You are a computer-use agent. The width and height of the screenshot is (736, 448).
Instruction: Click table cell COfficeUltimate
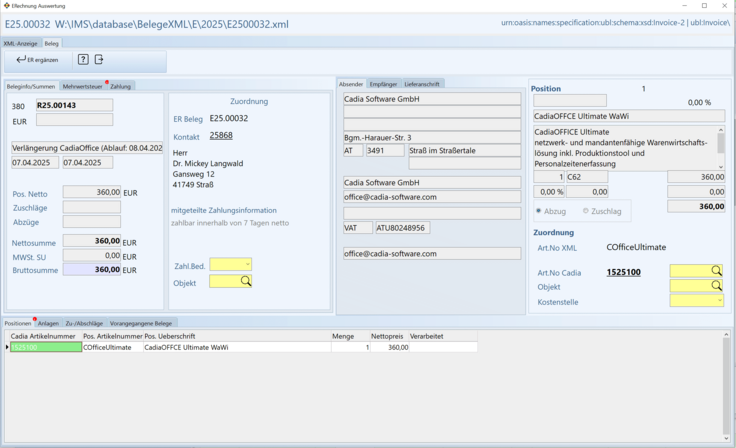113,347
